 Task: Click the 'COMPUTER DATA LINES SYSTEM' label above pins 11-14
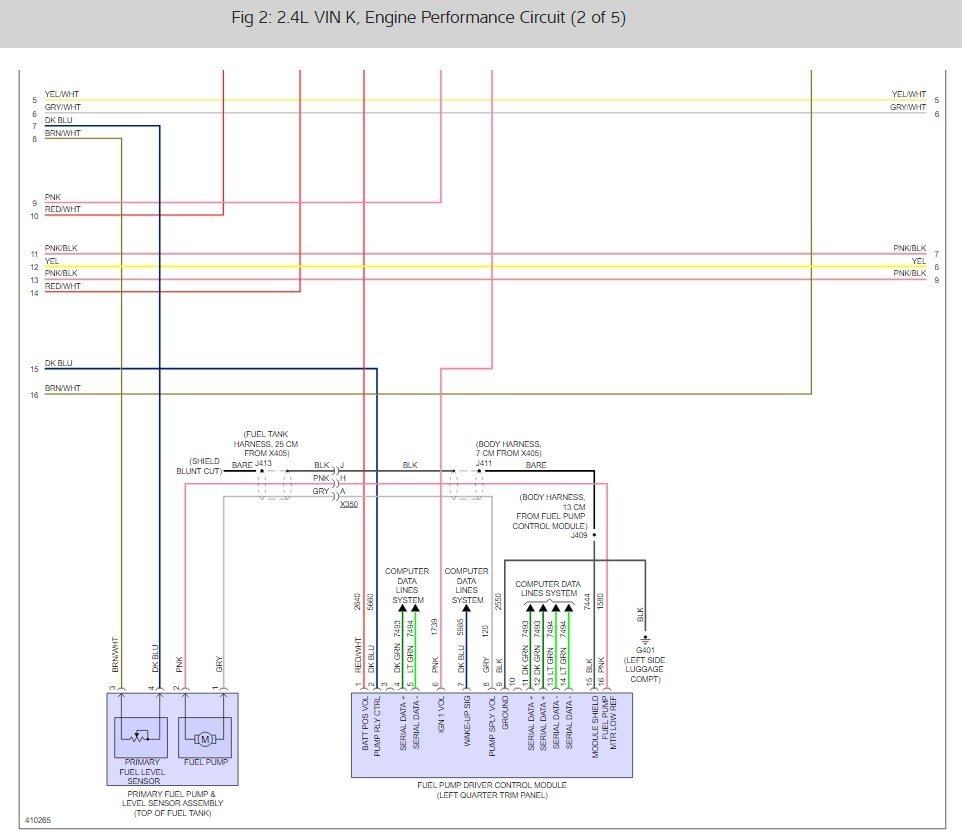coord(548,589)
